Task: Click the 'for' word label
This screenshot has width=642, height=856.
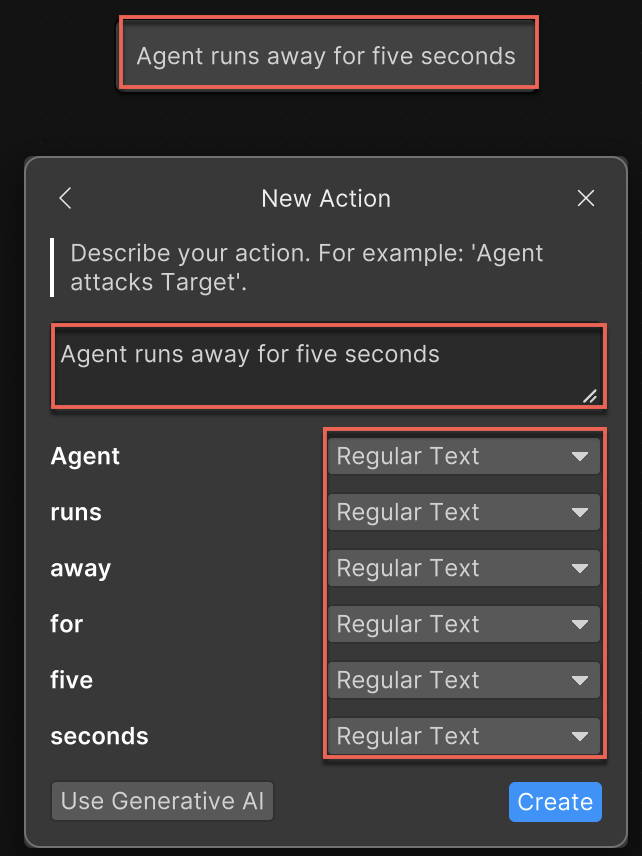Action: pos(67,625)
